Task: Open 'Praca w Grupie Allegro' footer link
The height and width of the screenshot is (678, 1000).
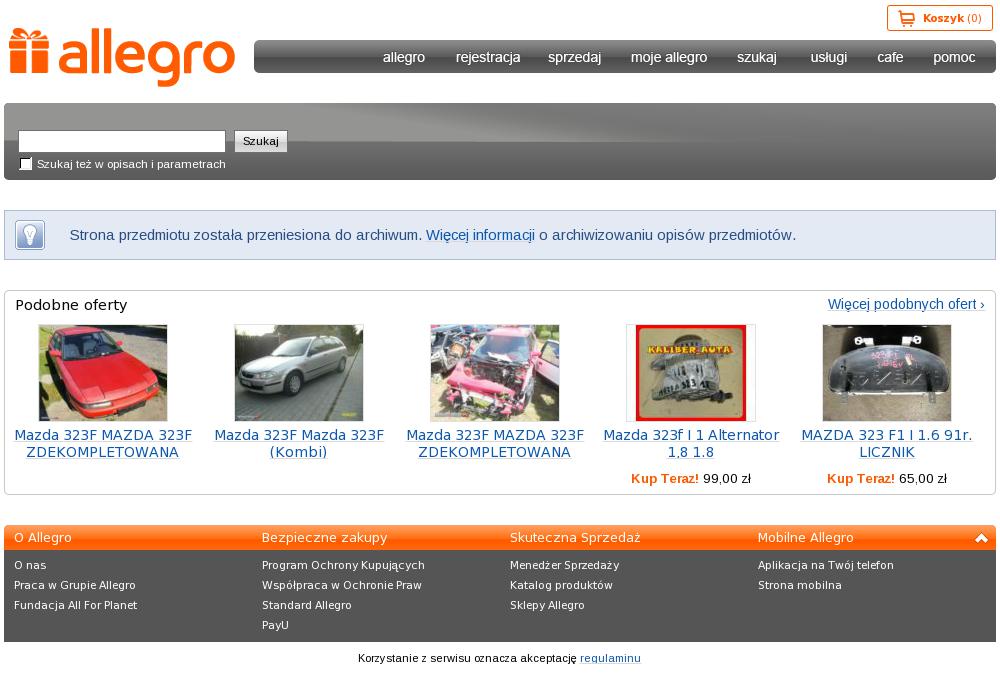Action: [x=75, y=585]
